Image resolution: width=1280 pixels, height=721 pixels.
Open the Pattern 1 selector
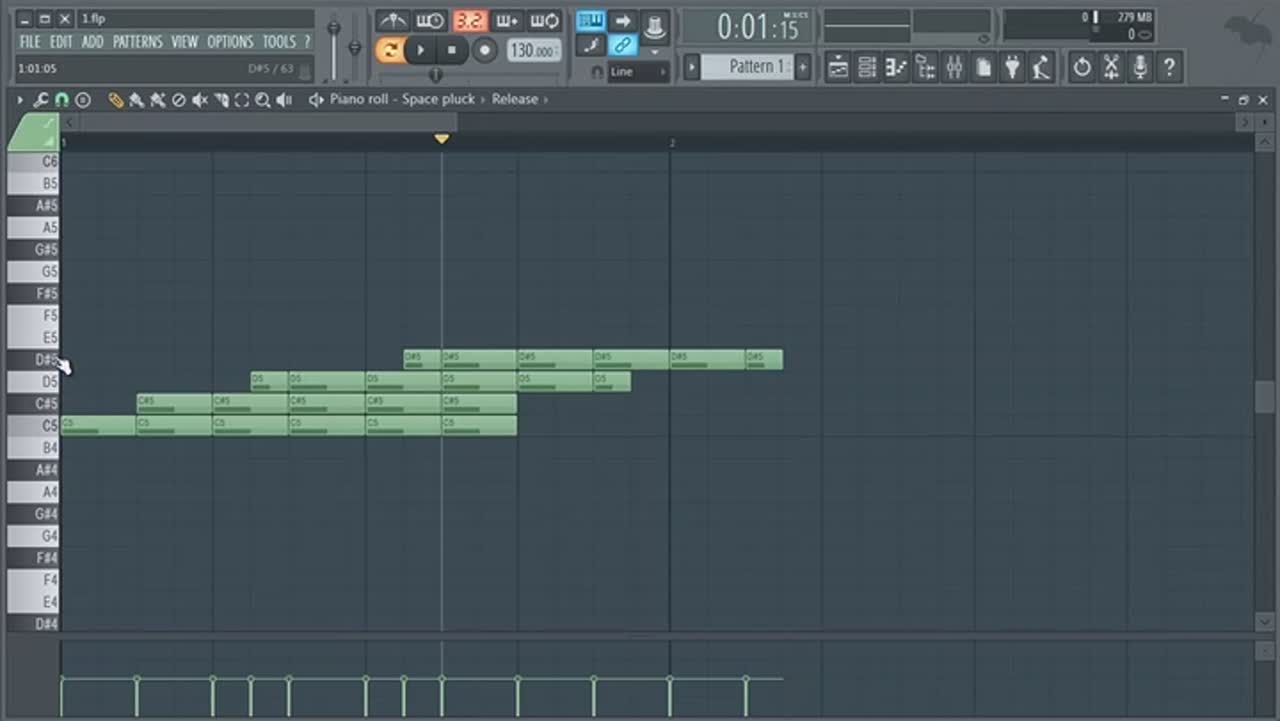pyautogui.click(x=747, y=67)
